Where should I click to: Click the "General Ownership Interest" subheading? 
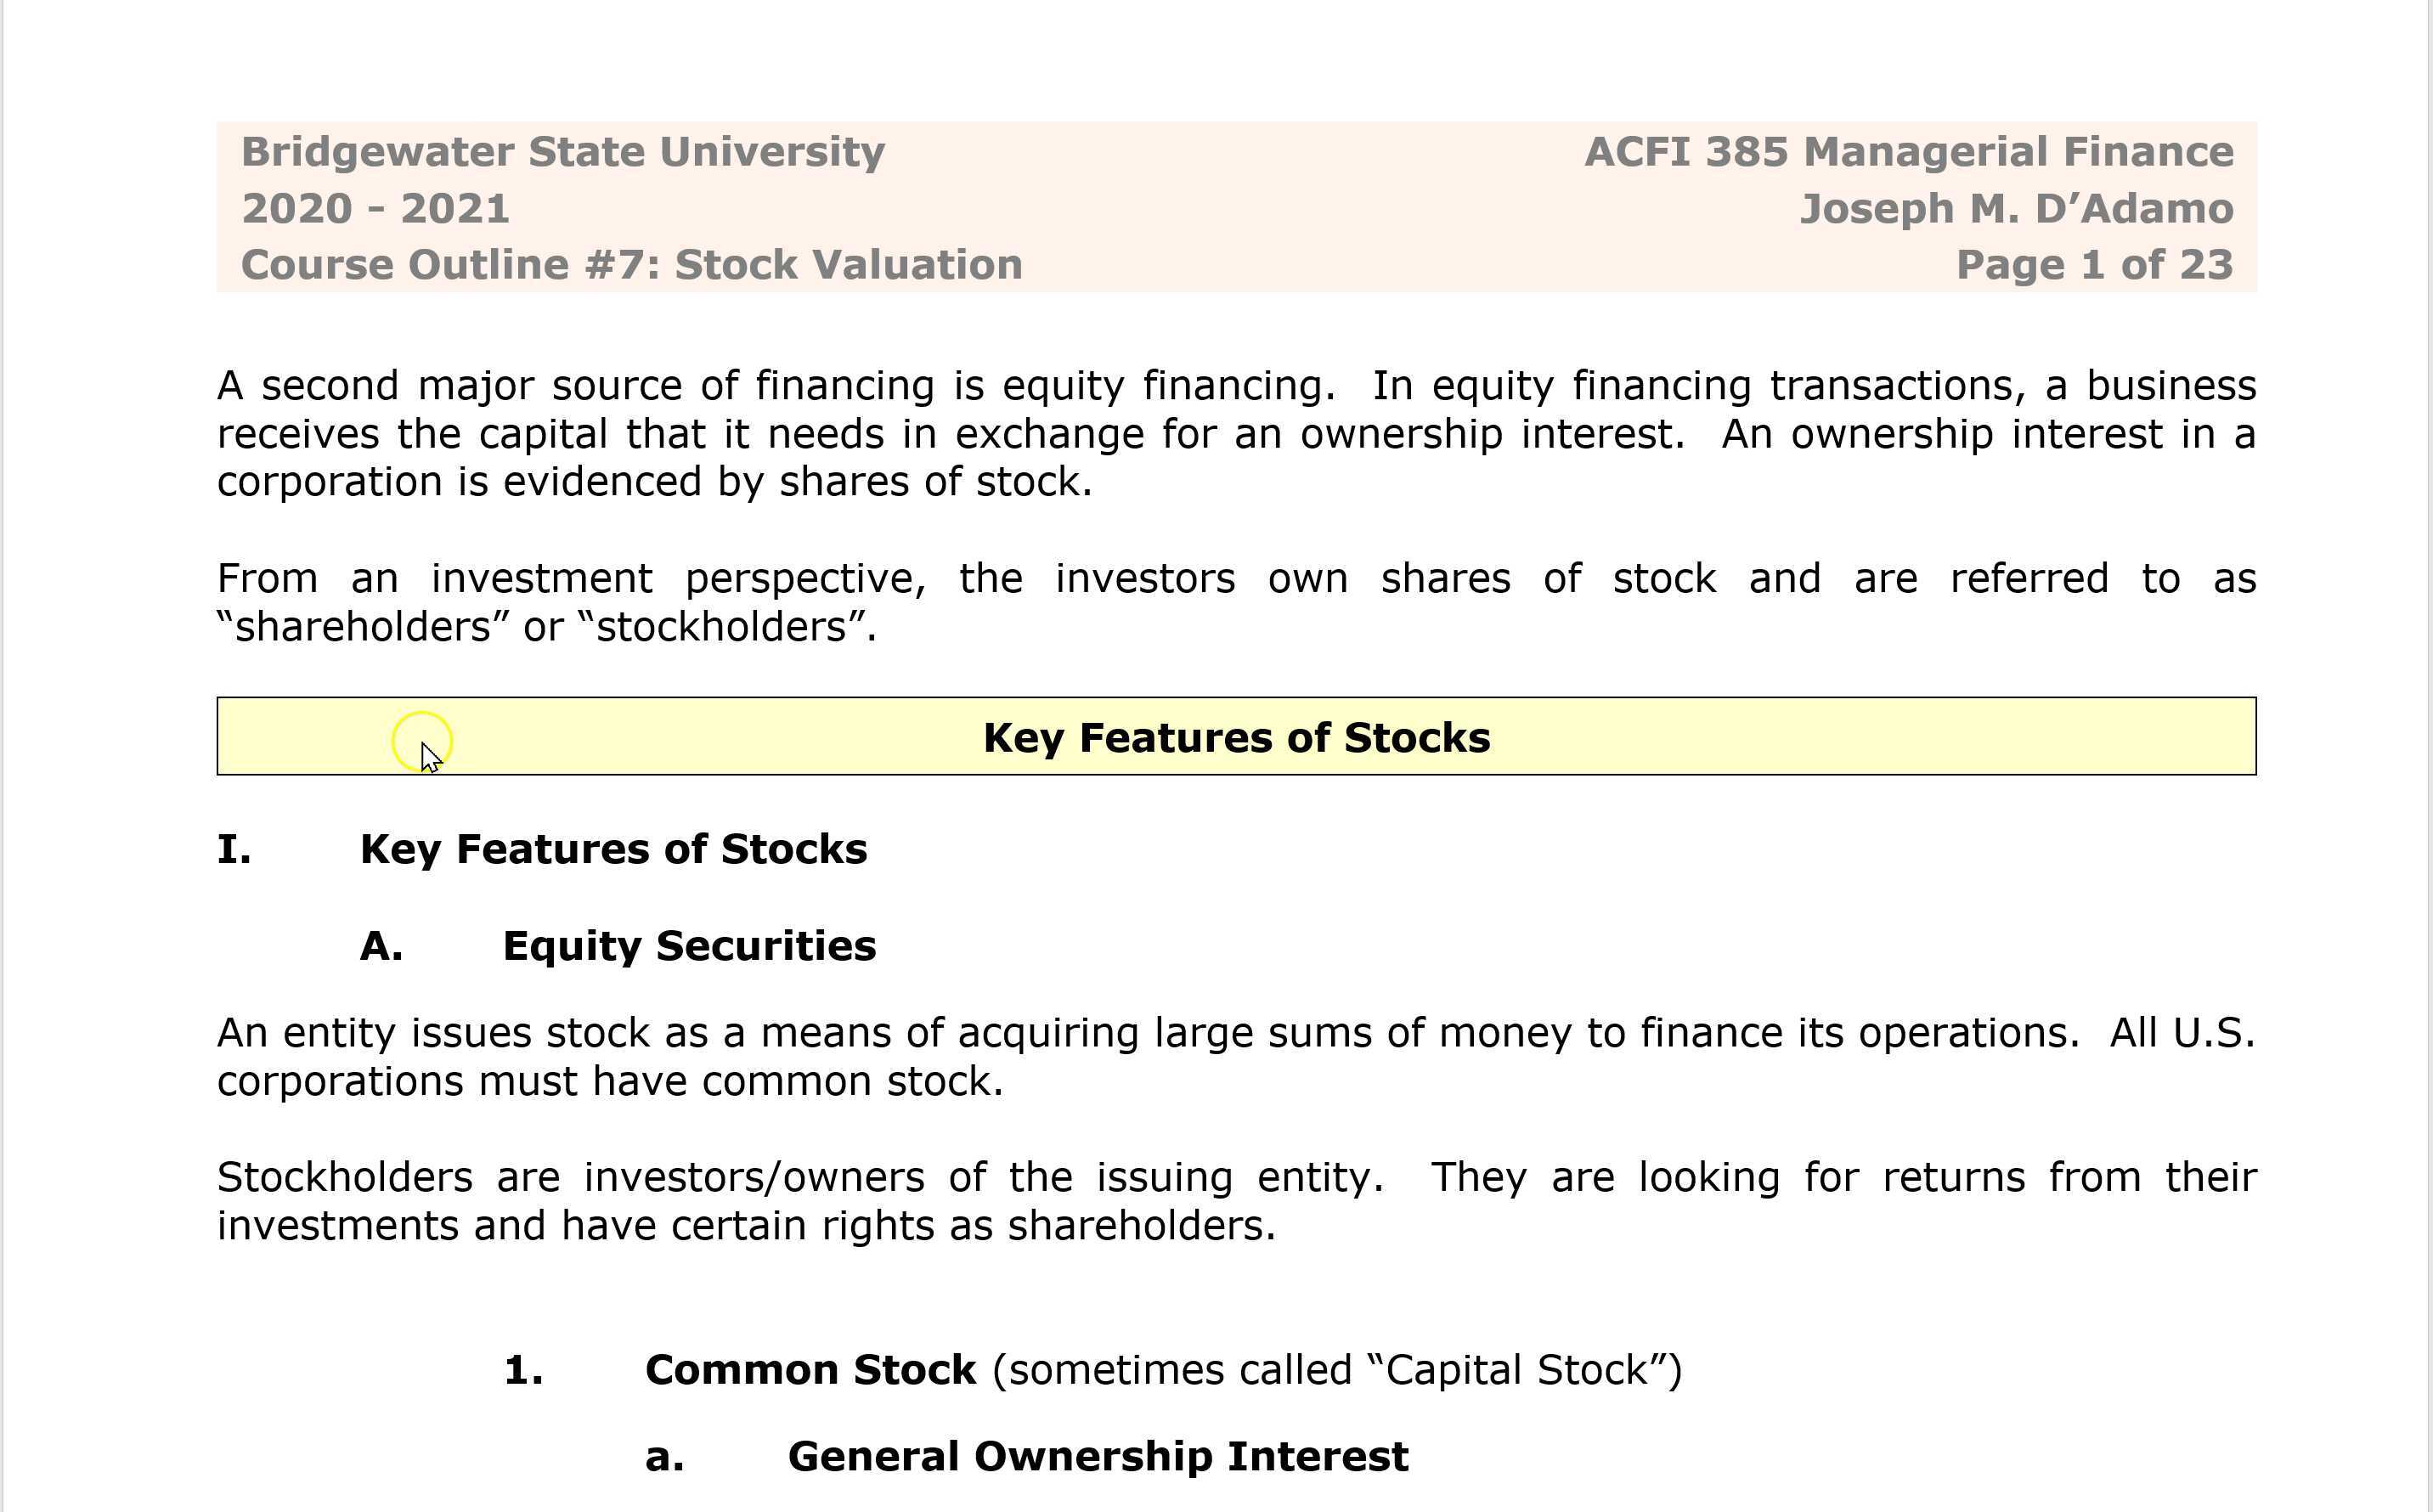pos(1098,1457)
